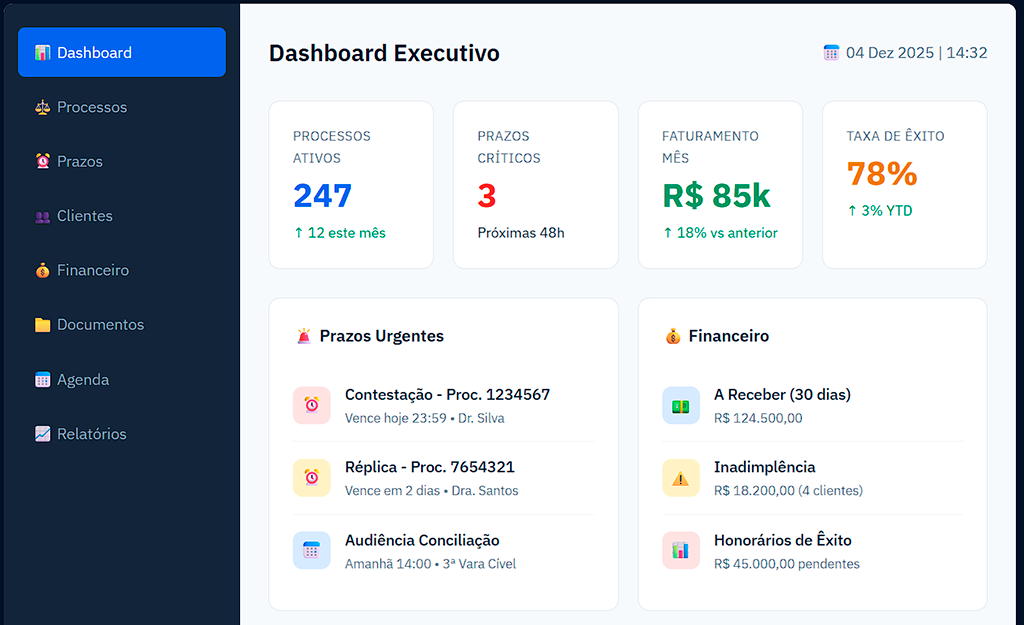Open the Prazos Críticos card

(536, 184)
